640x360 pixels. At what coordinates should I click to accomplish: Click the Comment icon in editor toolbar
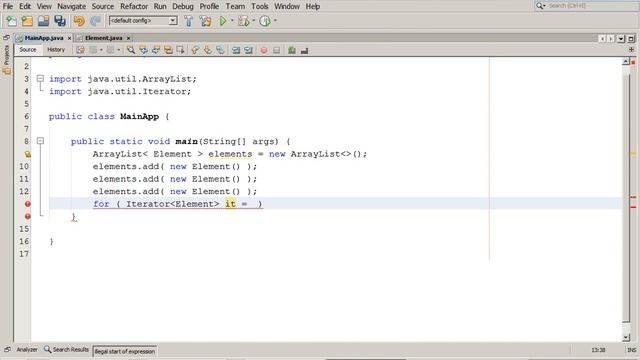[291, 50]
